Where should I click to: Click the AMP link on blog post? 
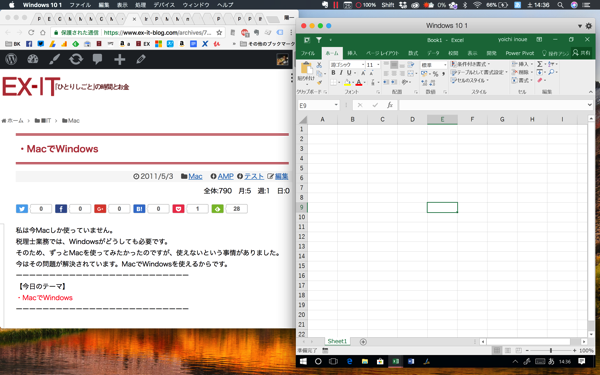225,176
